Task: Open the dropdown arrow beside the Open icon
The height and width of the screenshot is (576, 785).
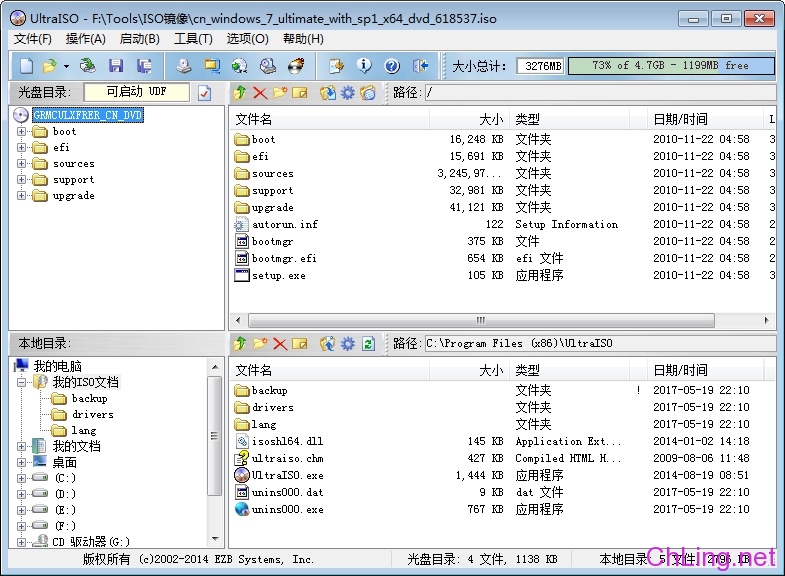Action: [x=66, y=66]
